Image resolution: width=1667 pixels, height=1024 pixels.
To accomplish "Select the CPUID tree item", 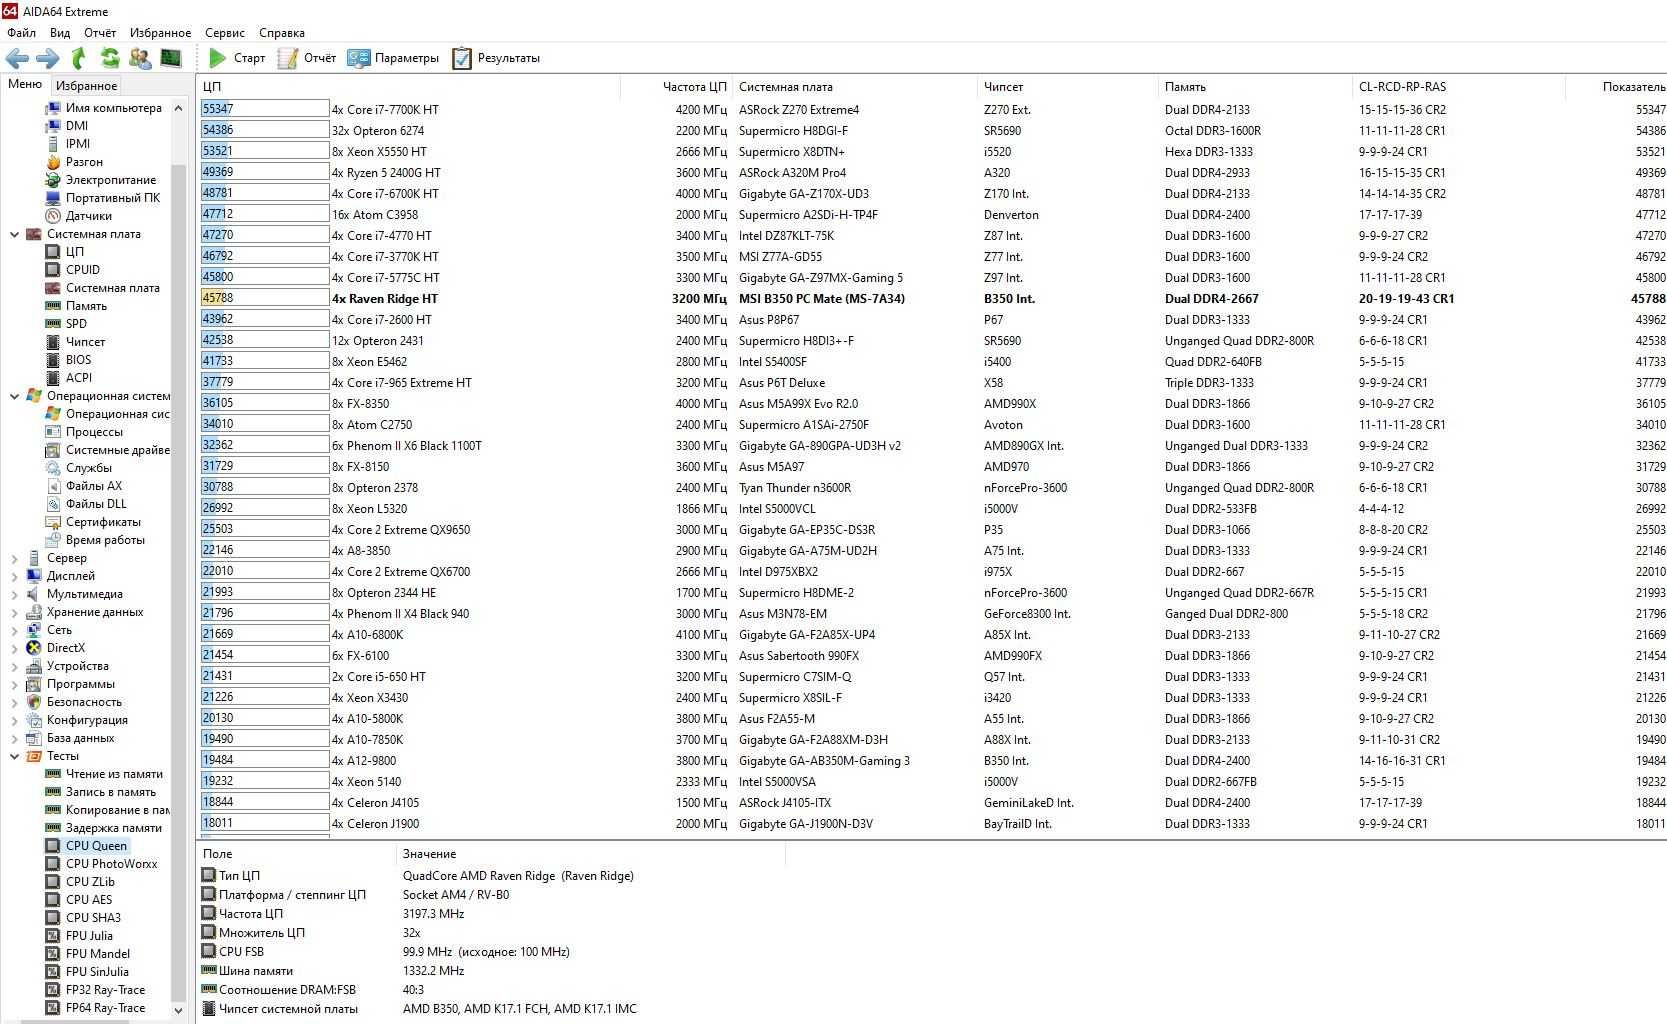I will click(x=82, y=270).
